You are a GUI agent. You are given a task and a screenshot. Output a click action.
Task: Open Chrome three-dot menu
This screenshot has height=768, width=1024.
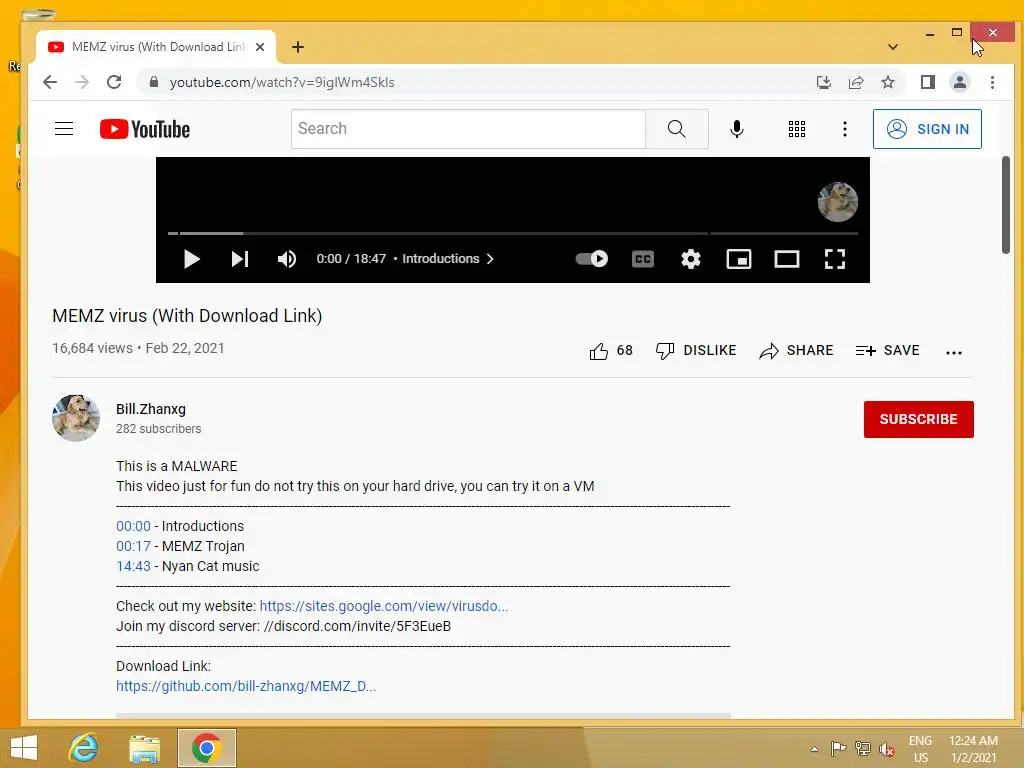tap(992, 82)
